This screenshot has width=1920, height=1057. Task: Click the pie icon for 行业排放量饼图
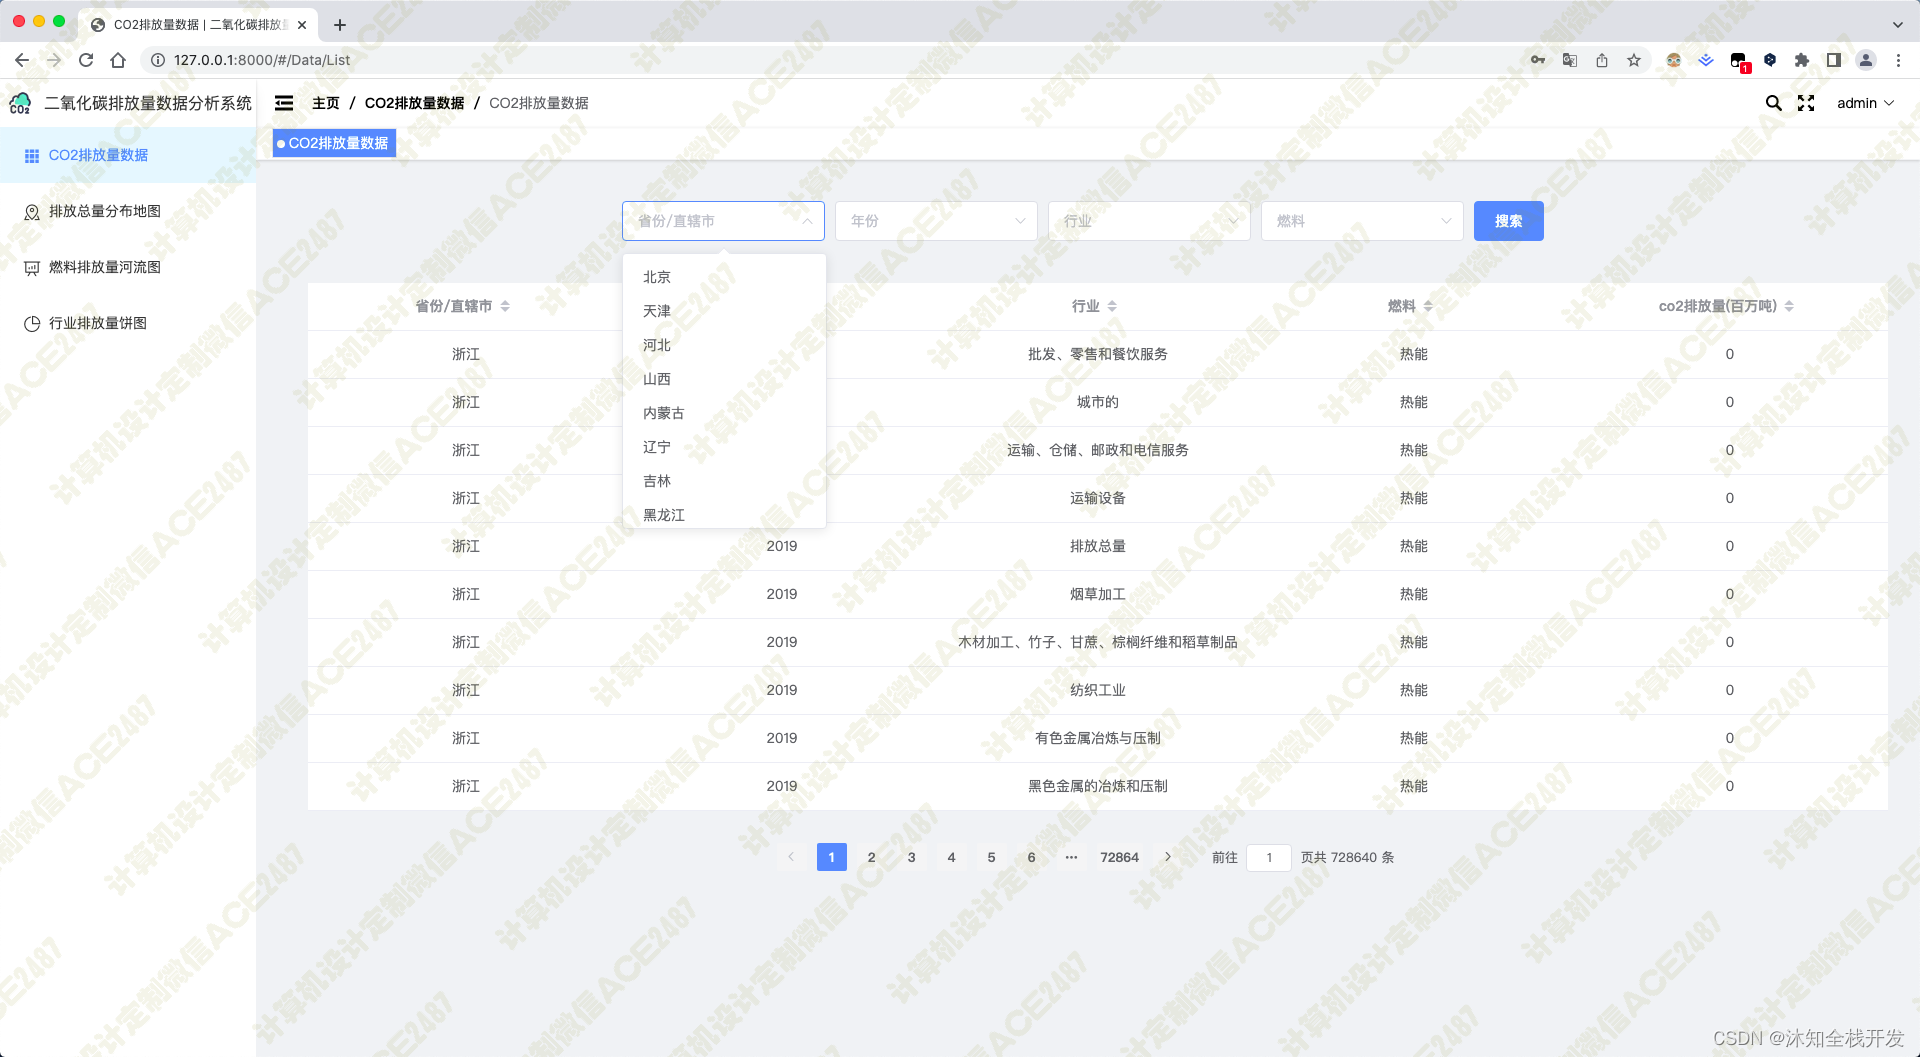pyautogui.click(x=31, y=324)
